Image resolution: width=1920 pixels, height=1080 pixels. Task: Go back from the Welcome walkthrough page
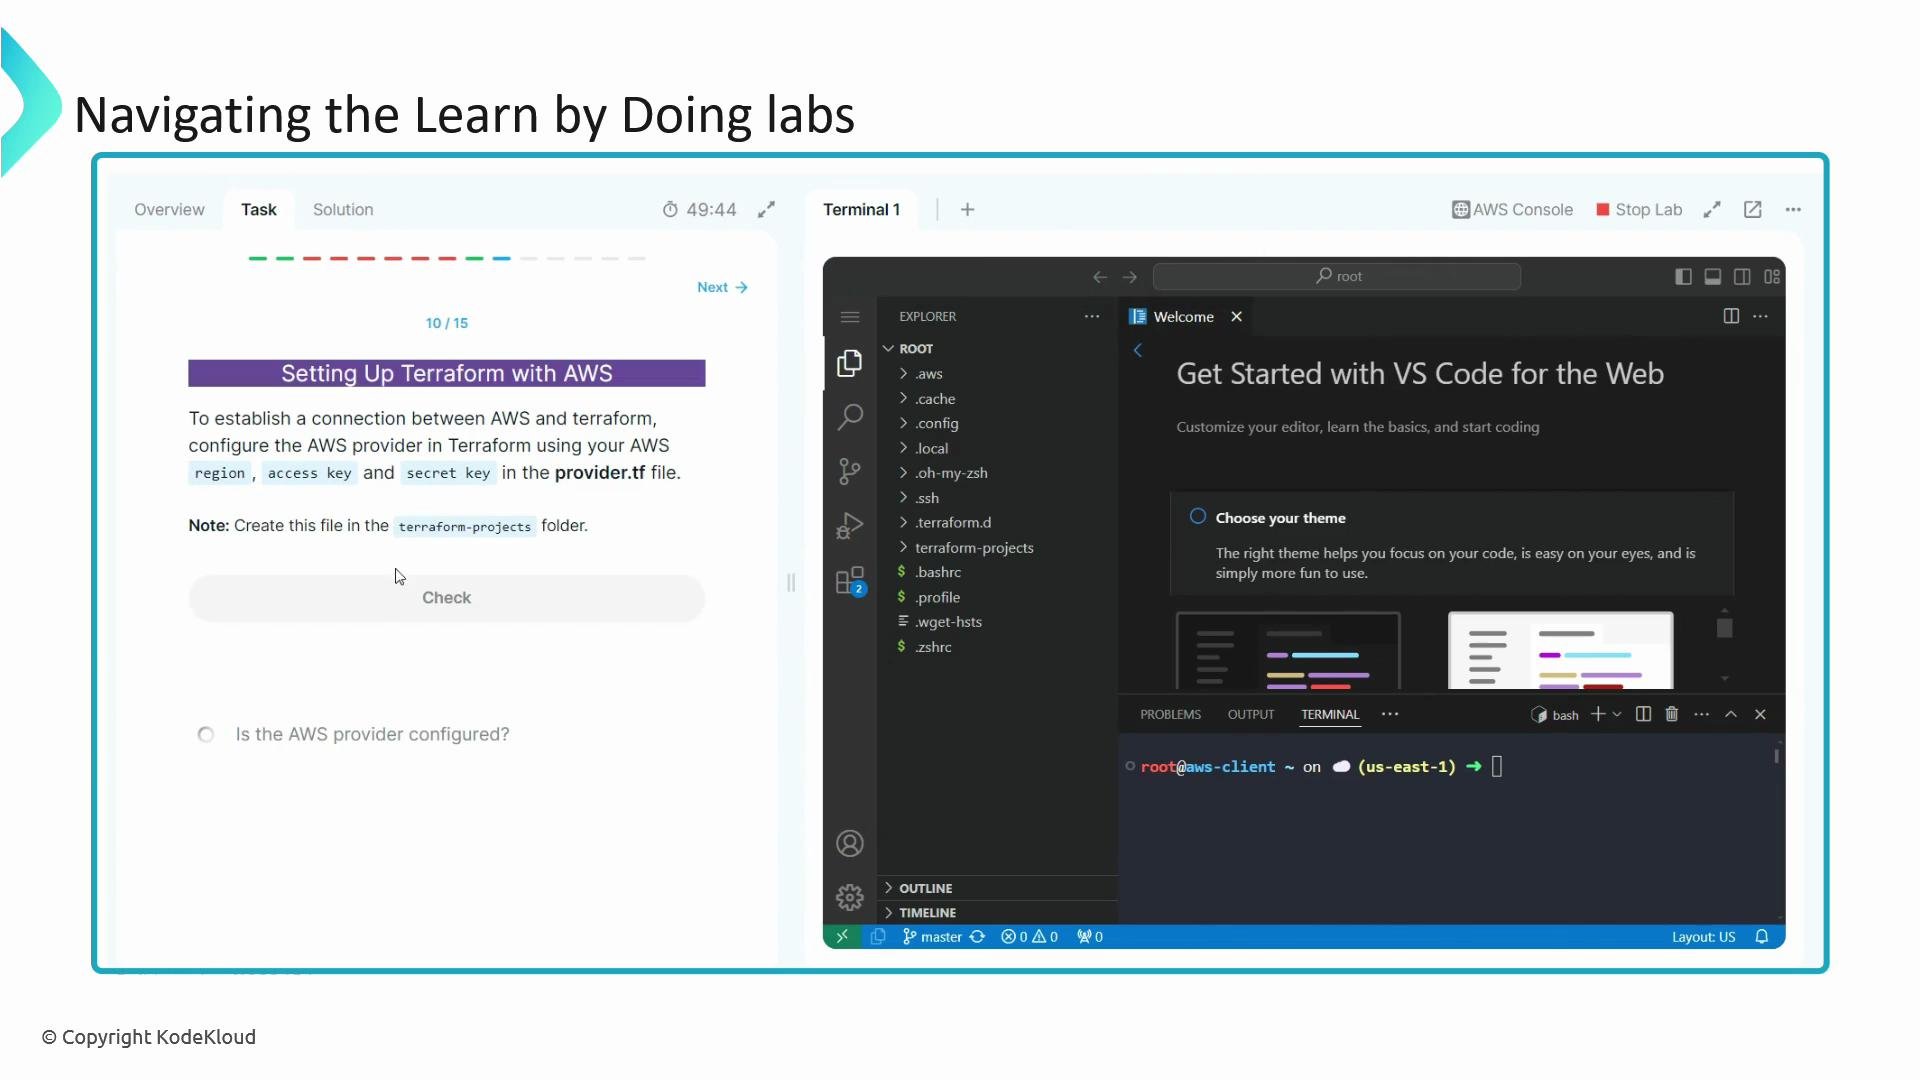[x=1137, y=350]
